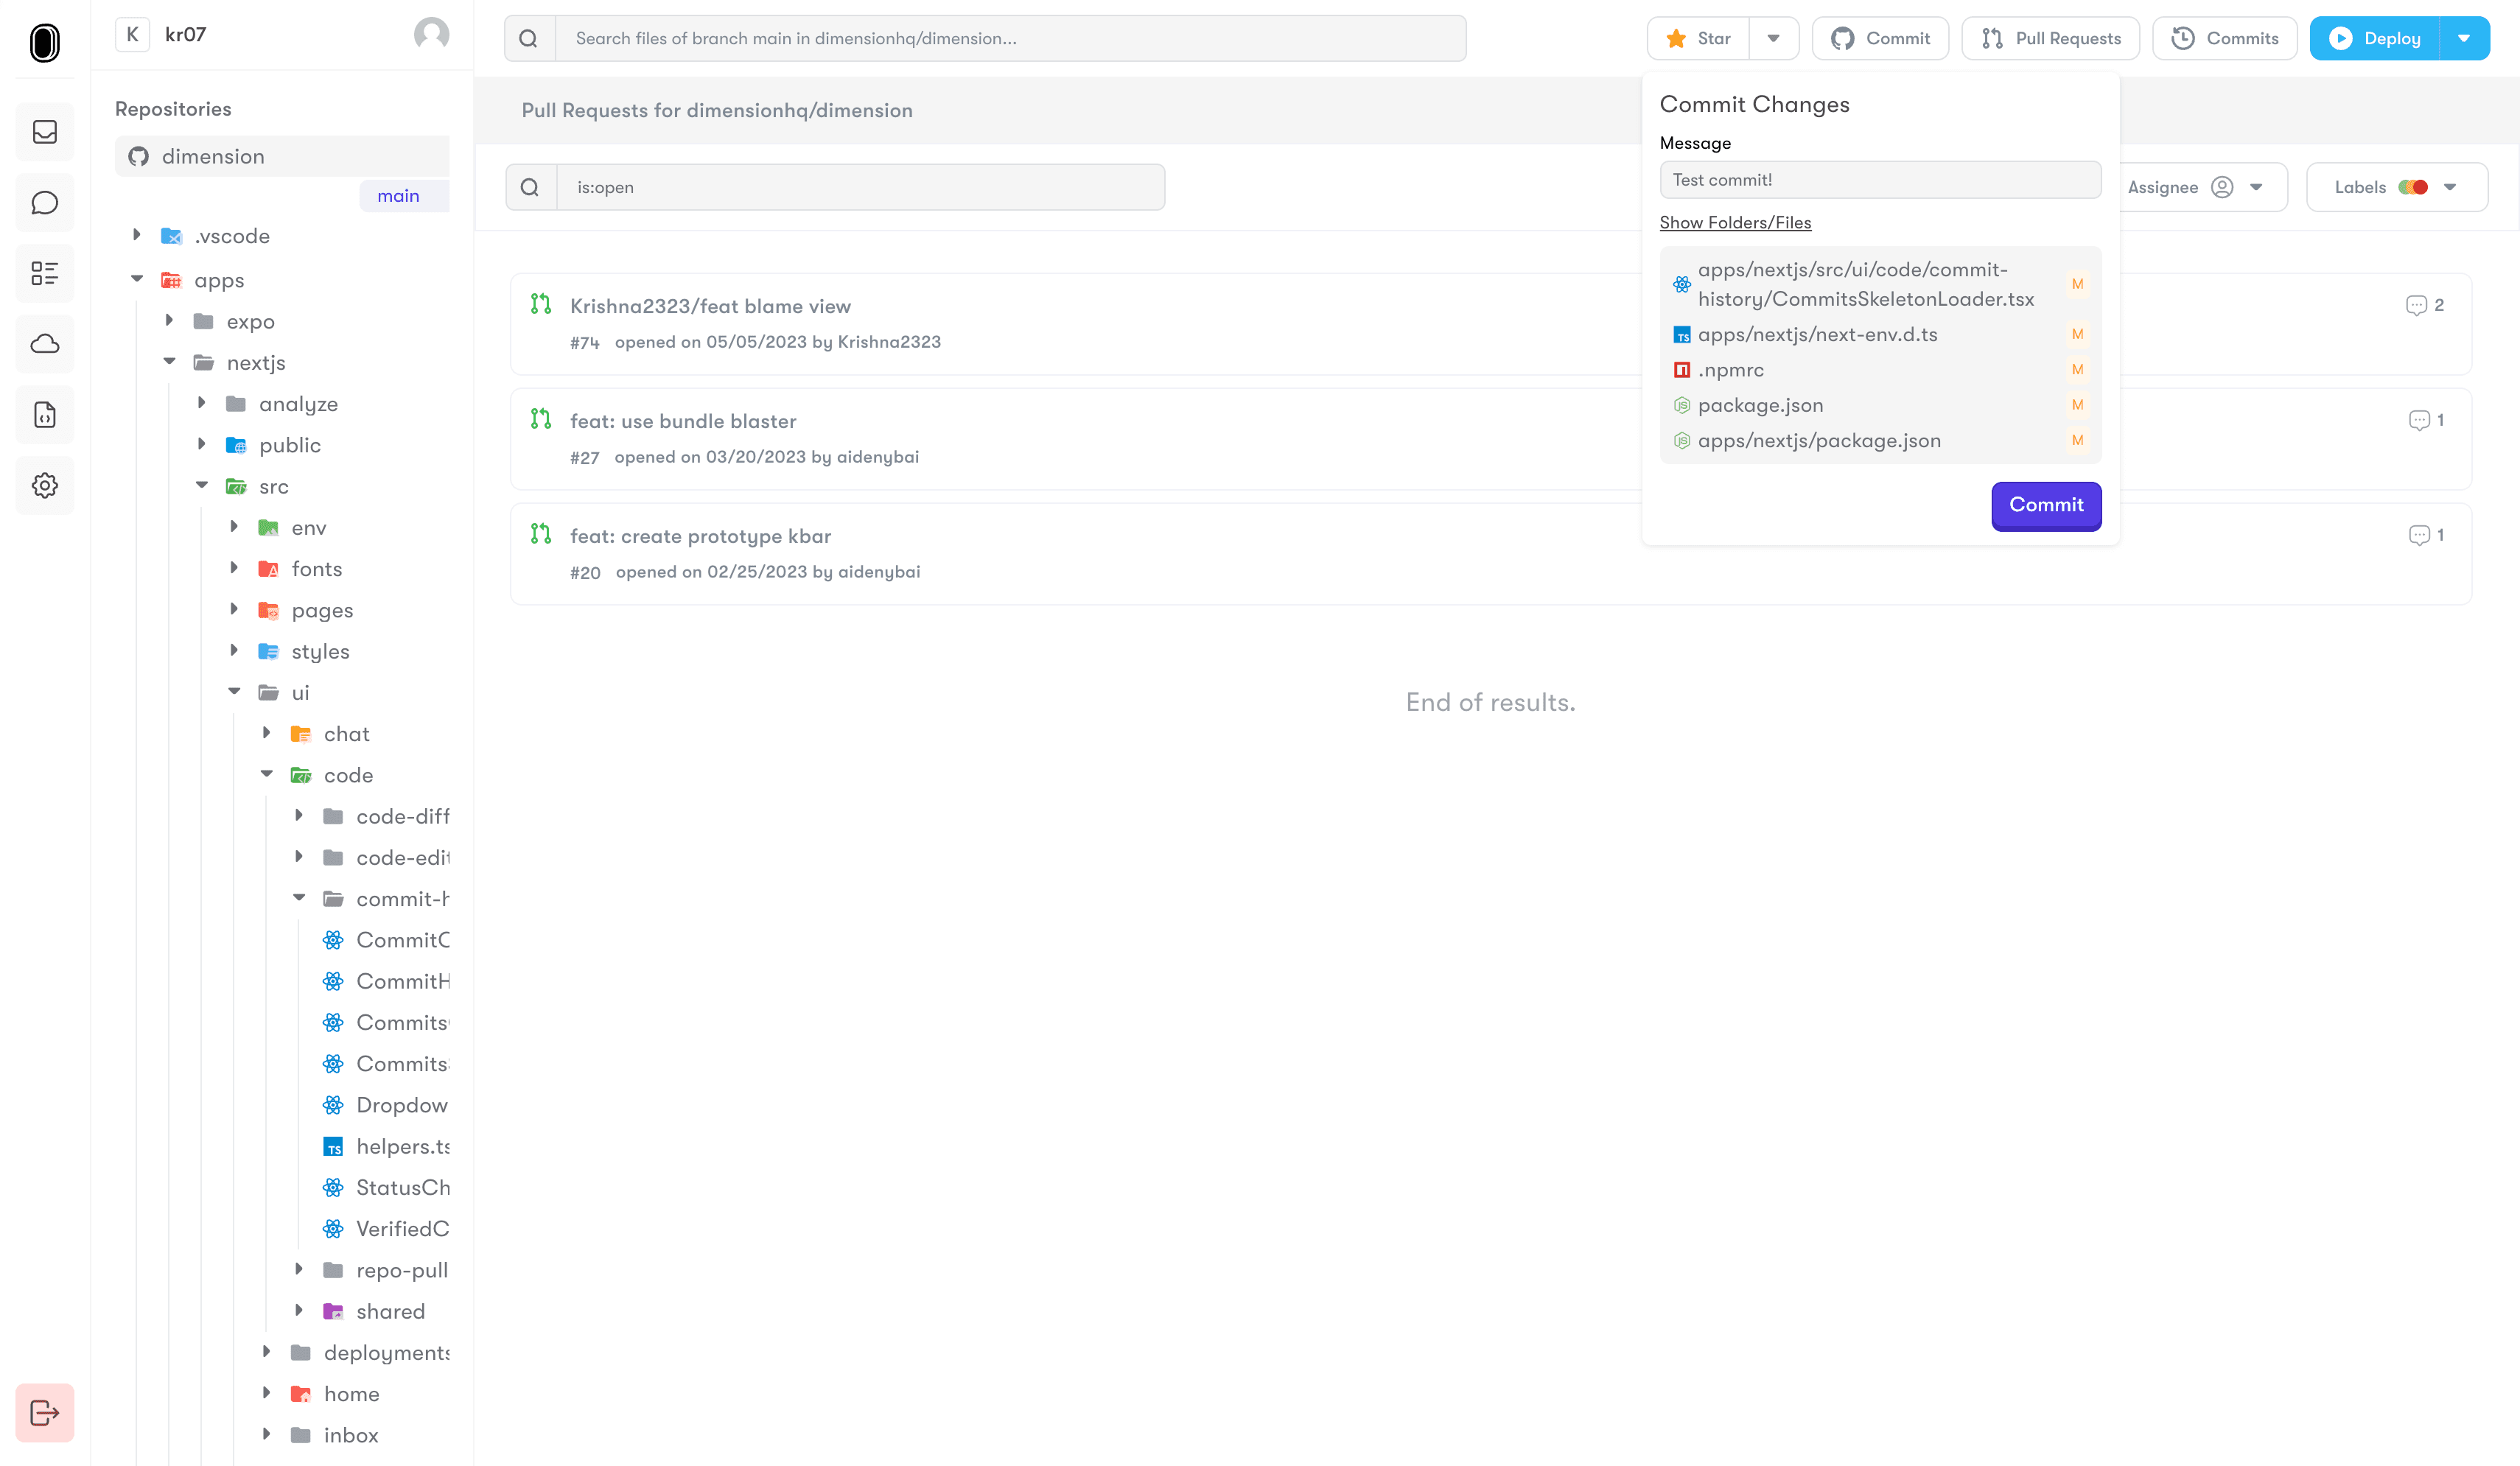Click TypeScript icon beside next-env.d.ts
The width and height of the screenshot is (2520, 1466).
(x=1682, y=335)
